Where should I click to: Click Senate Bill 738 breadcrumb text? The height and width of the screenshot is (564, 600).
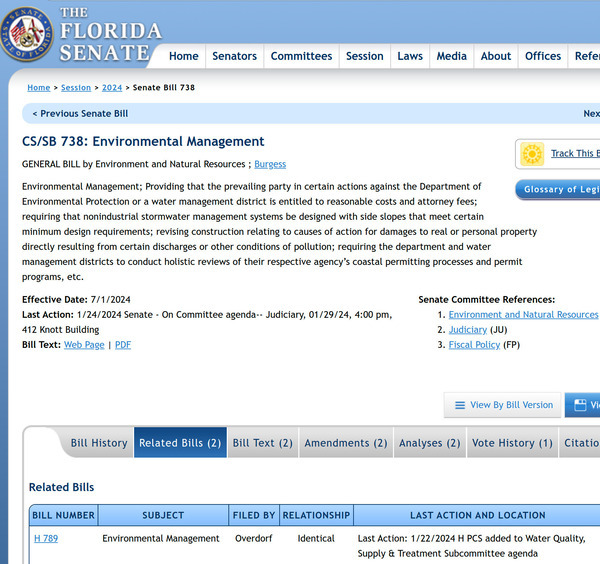point(164,88)
